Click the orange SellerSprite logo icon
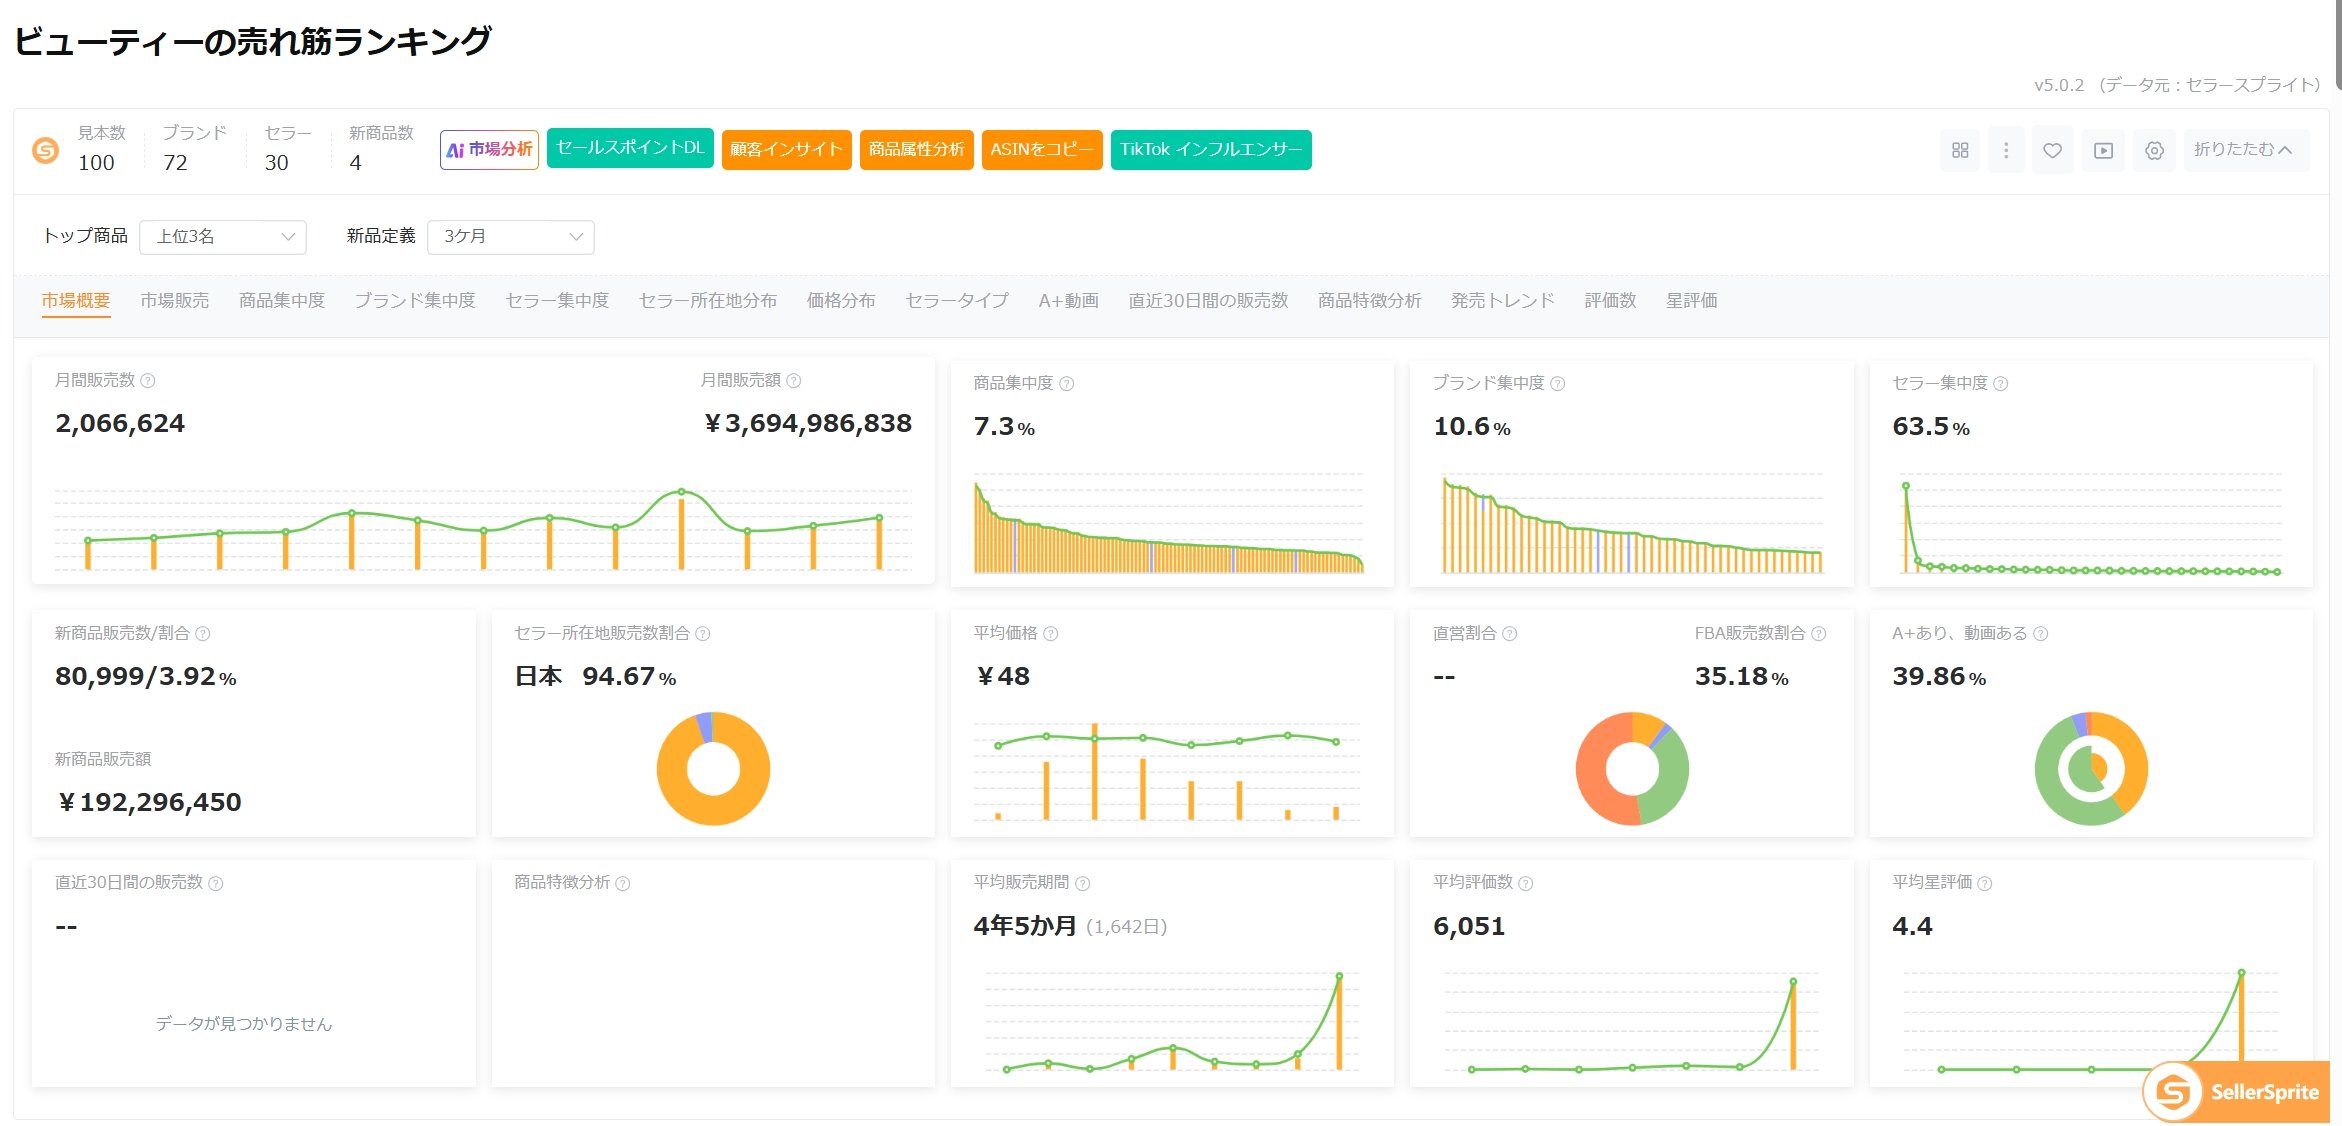Screen dimensions: 2342x1126 46,150
